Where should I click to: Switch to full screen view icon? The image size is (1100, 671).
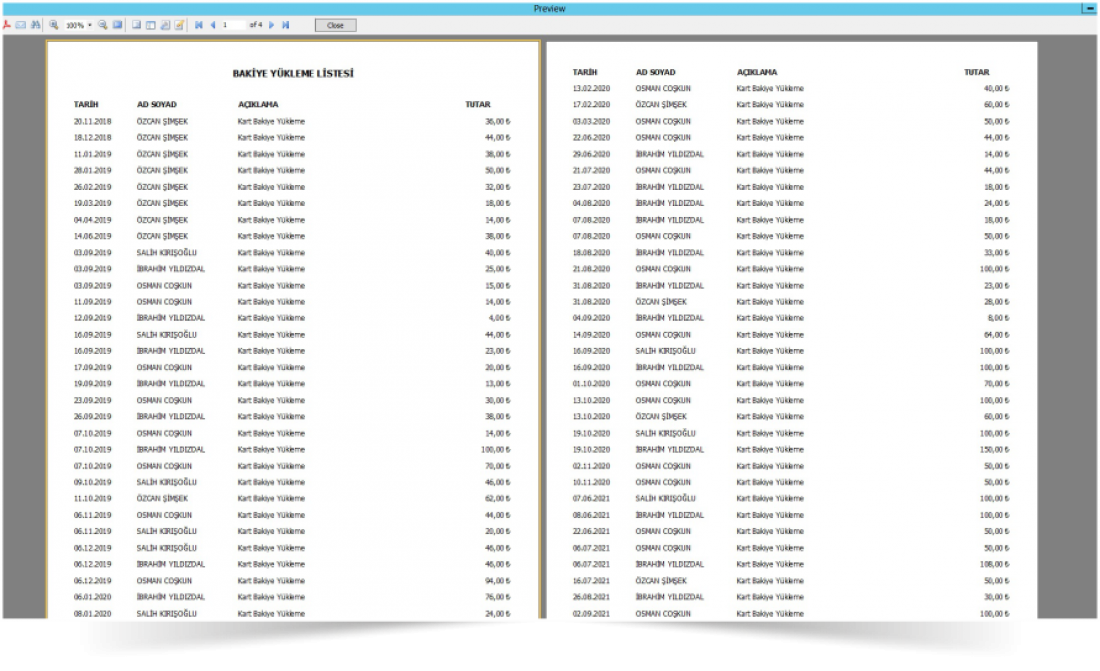click(117, 24)
